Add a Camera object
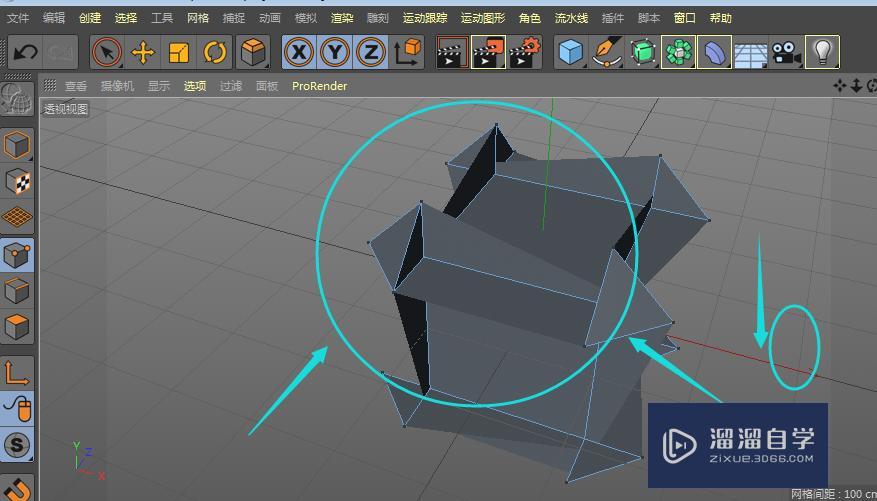This screenshot has height=501, width=877. tap(786, 53)
